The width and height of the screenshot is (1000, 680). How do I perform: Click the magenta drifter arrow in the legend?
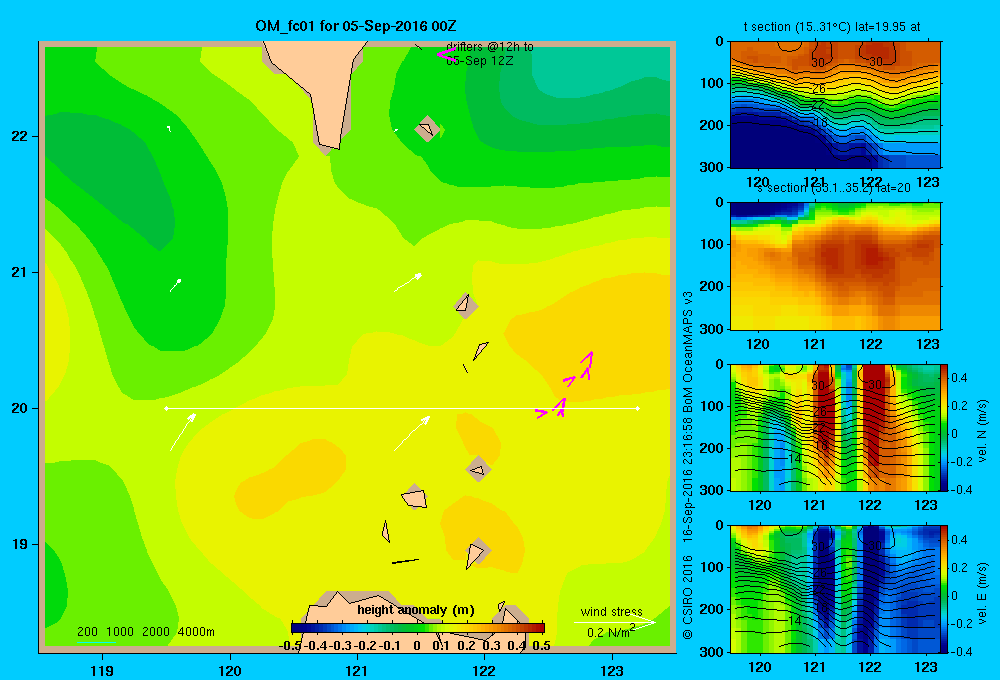(445, 54)
